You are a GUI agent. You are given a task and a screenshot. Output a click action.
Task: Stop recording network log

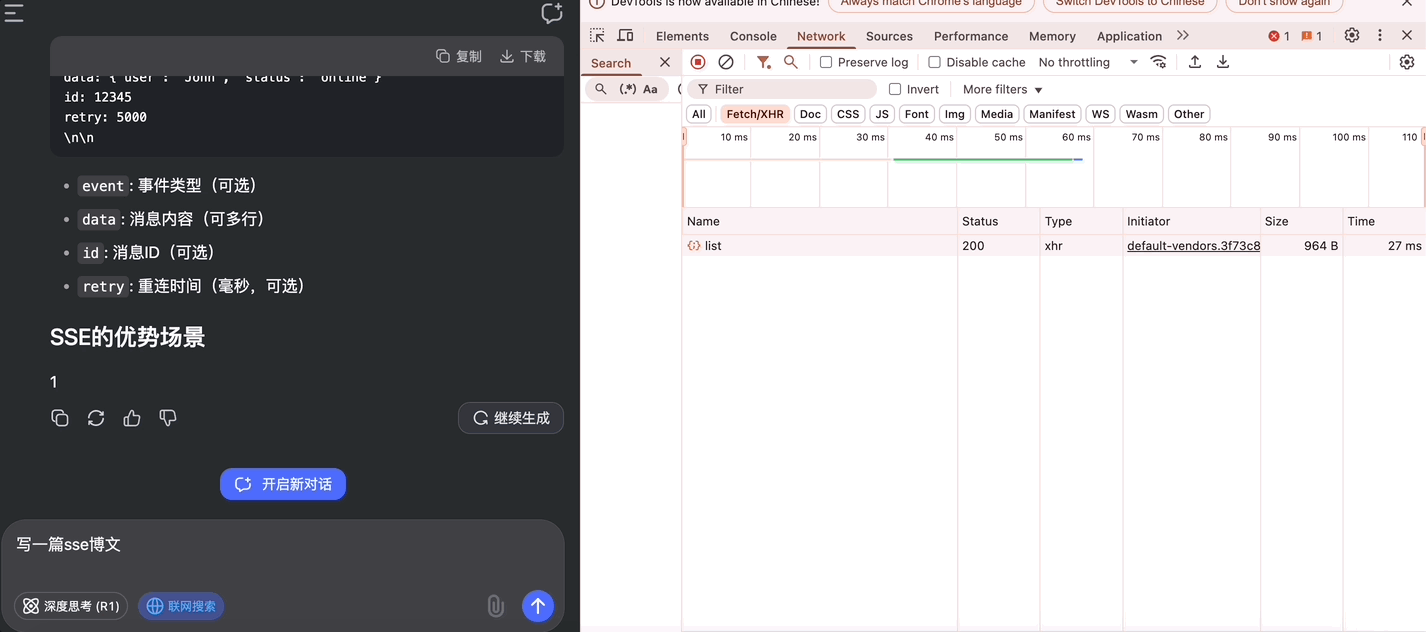pos(698,62)
